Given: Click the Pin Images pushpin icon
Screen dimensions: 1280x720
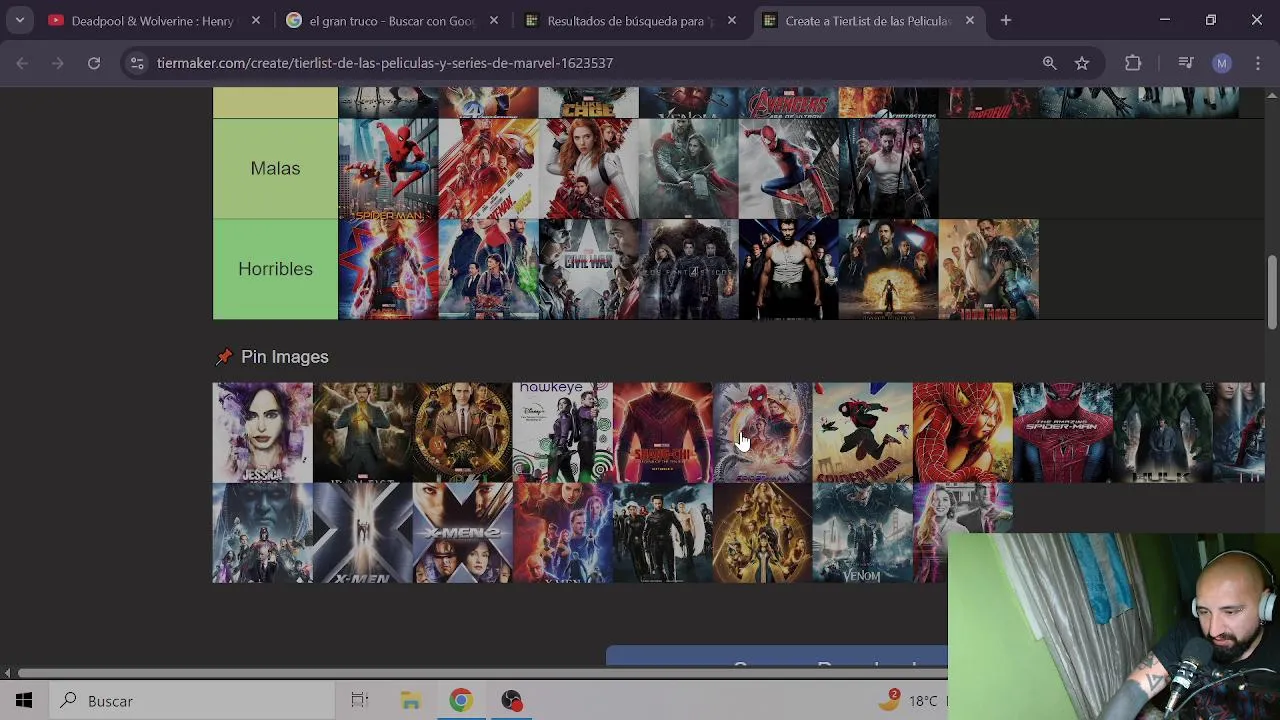Looking at the screenshot, I should click(224, 357).
